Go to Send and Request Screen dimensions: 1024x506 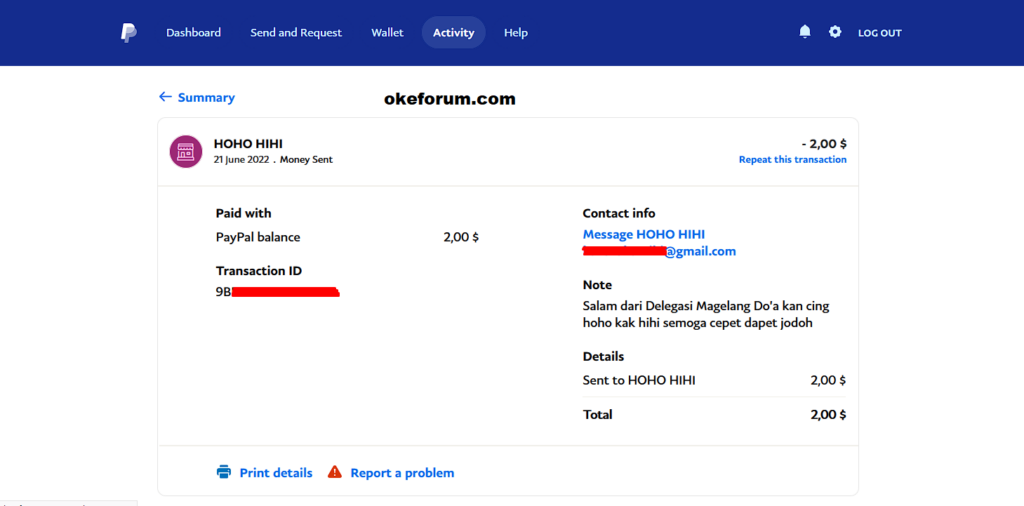[x=296, y=33]
